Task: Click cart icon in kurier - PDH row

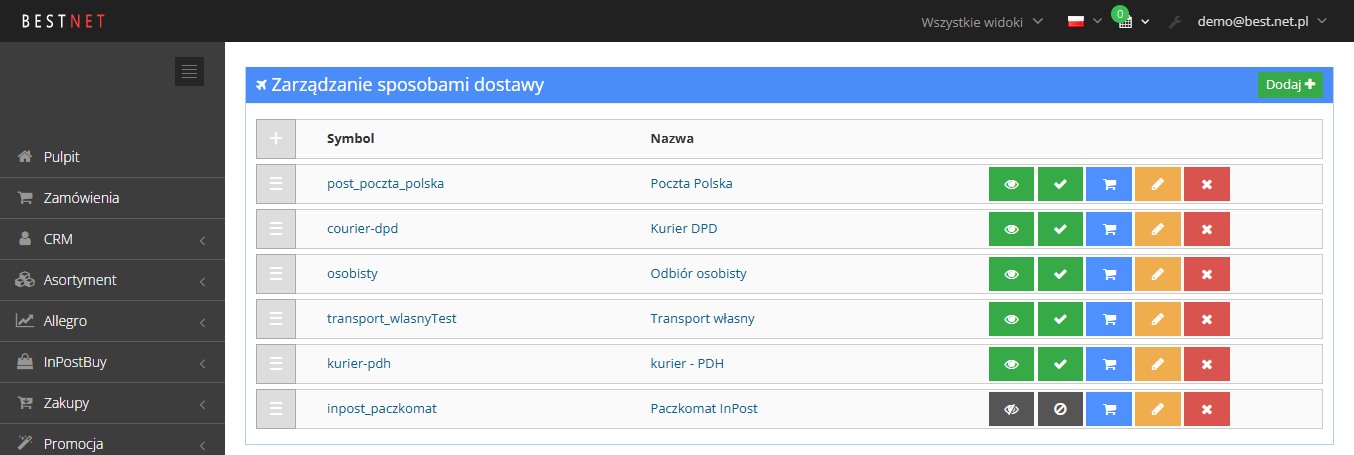Action: (x=1109, y=364)
